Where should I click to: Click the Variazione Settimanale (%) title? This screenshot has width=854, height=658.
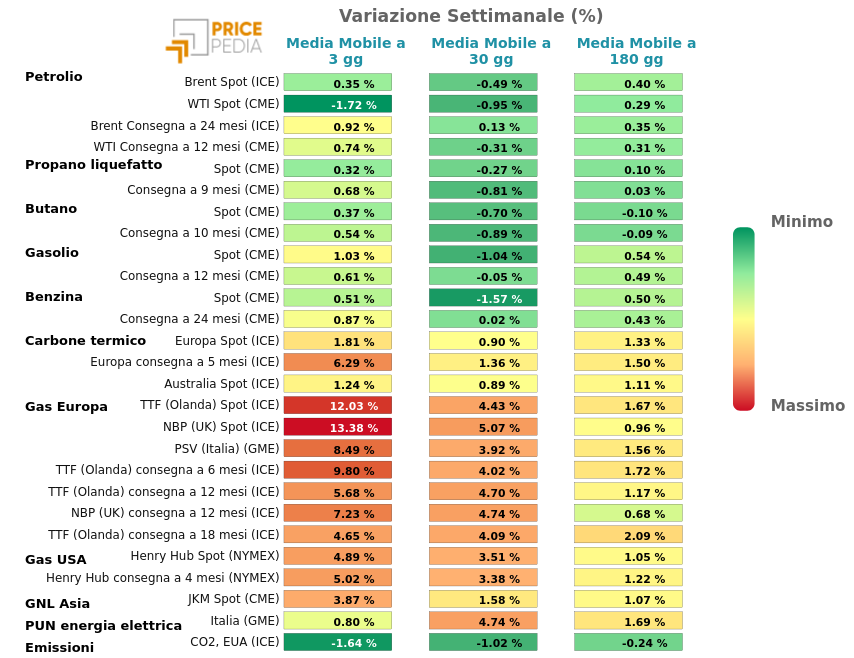[x=471, y=16]
